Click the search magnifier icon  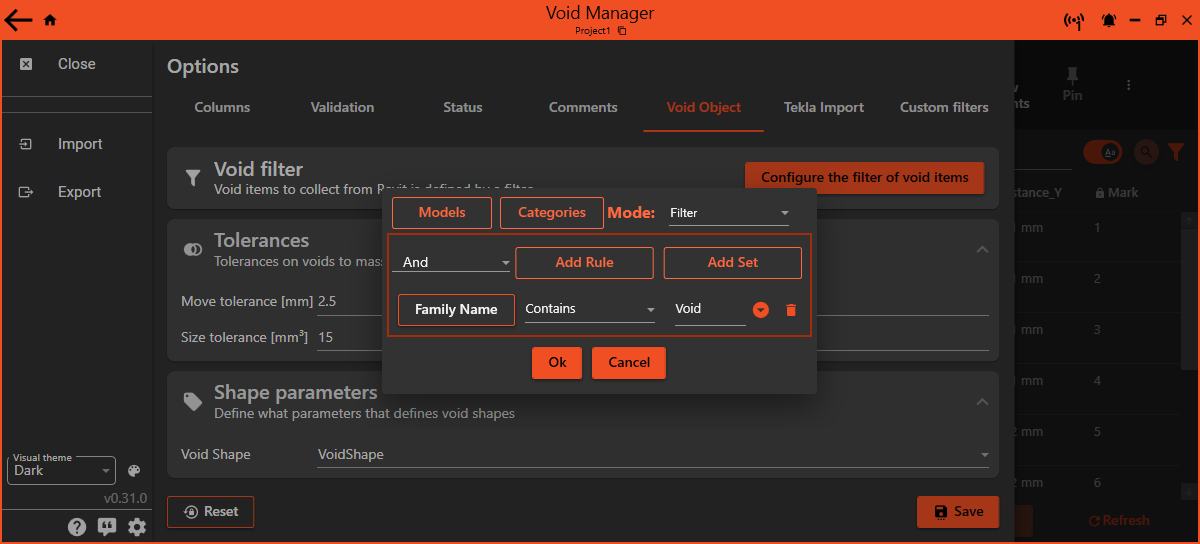(1146, 152)
